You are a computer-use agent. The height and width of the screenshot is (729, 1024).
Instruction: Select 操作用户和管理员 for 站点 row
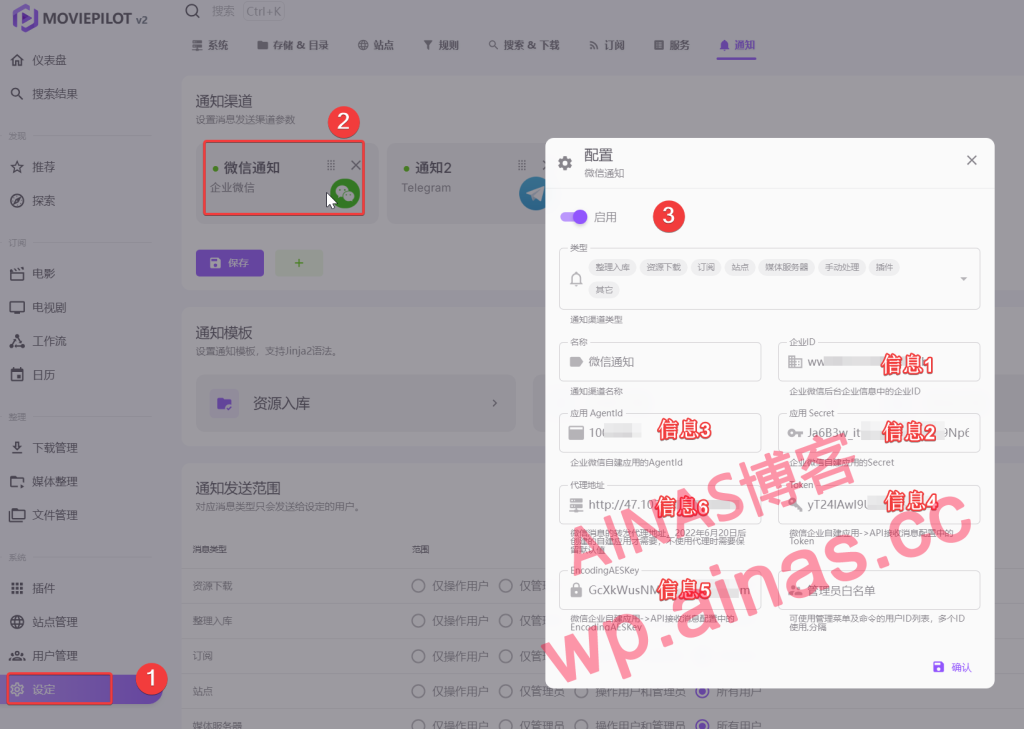(x=582, y=691)
